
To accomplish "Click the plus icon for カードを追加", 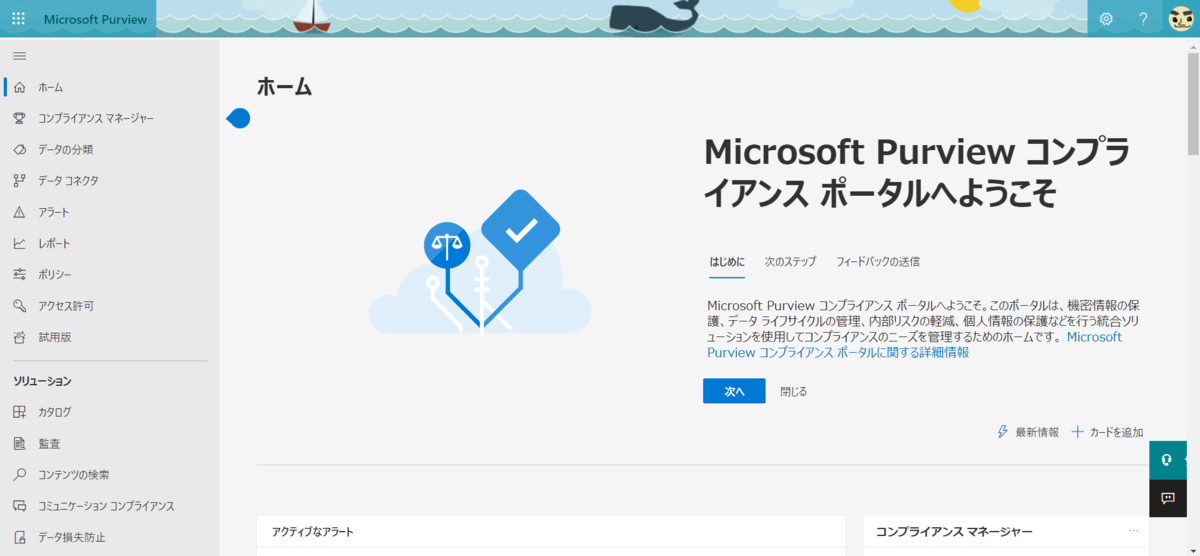I will pyautogui.click(x=1077, y=432).
